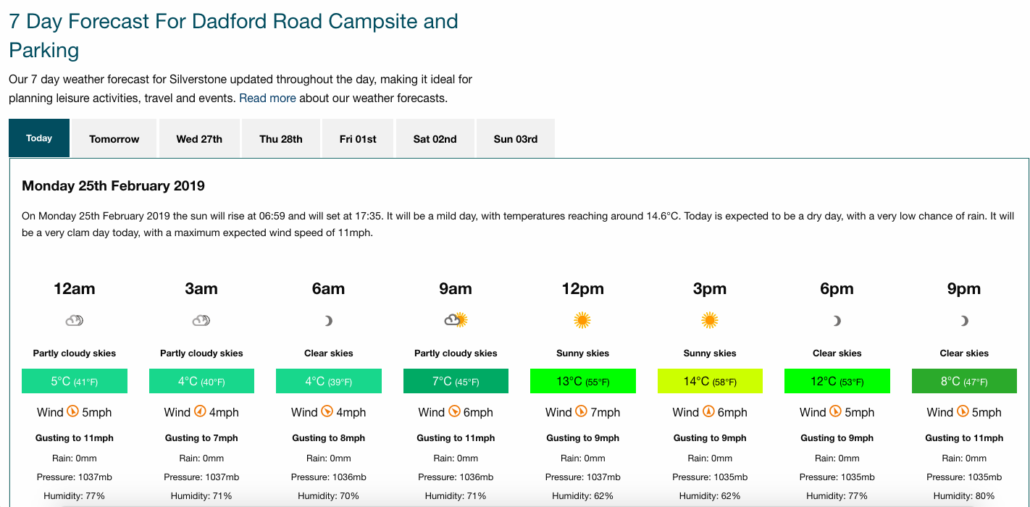Click the 9pm crescent moon icon
This screenshot has width=1030, height=507.
964,320
